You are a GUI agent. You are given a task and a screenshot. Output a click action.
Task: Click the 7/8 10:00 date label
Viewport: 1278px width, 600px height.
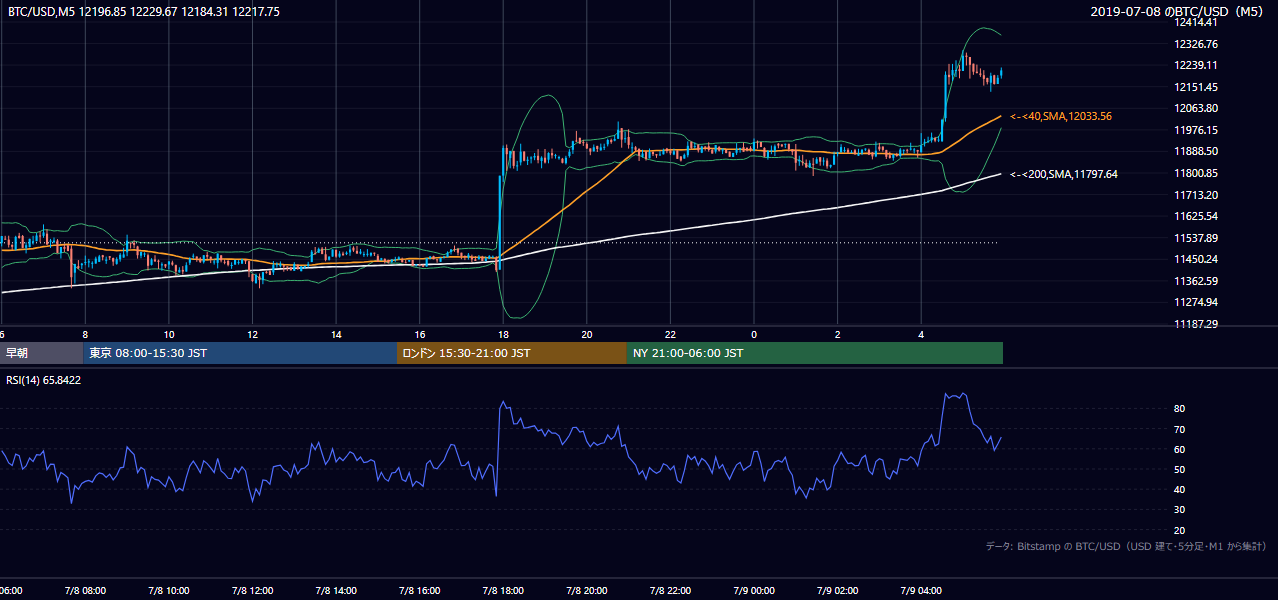point(168,591)
